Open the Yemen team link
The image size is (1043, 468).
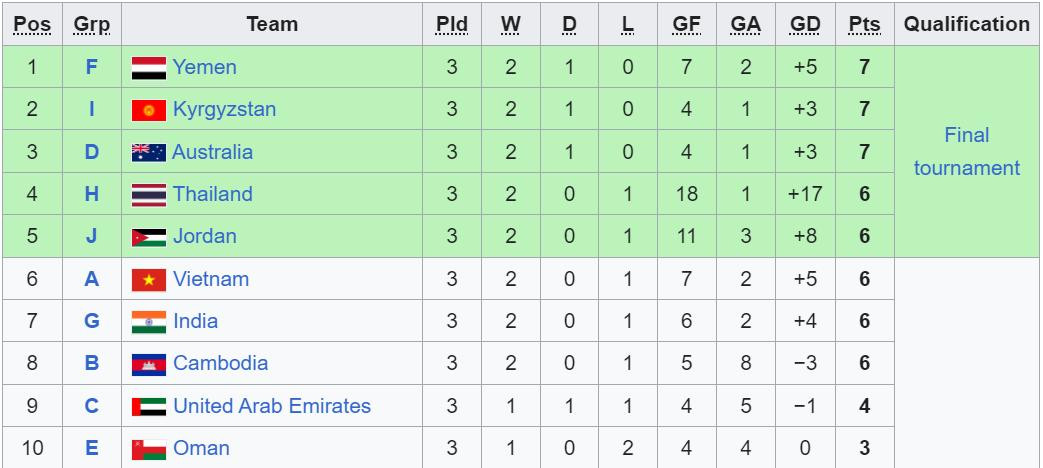(x=204, y=67)
